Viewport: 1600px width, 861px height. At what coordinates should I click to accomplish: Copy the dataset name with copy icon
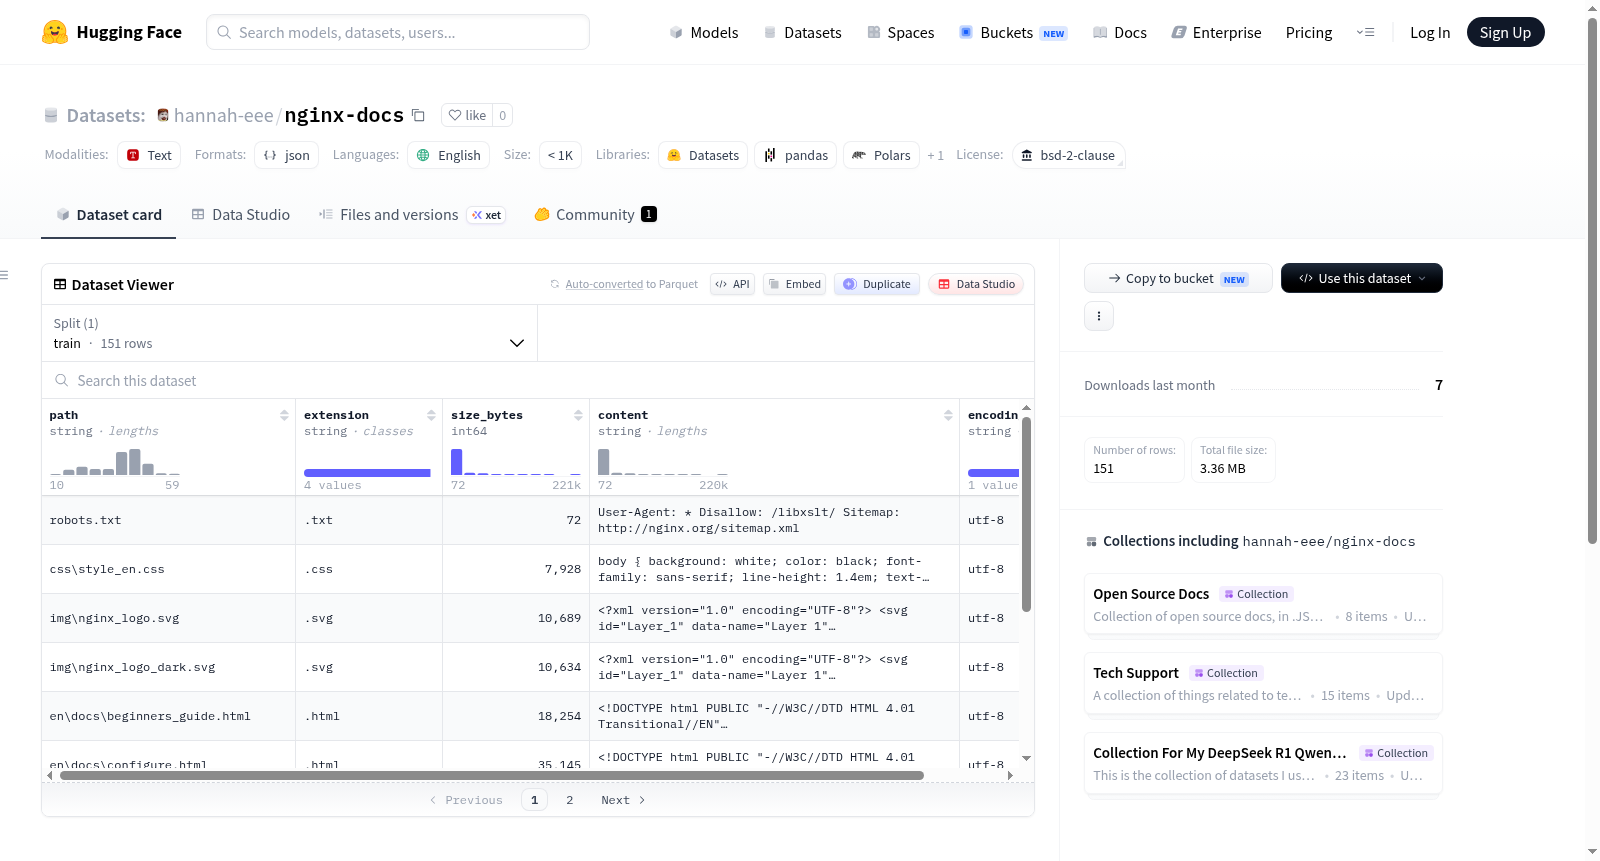click(418, 115)
